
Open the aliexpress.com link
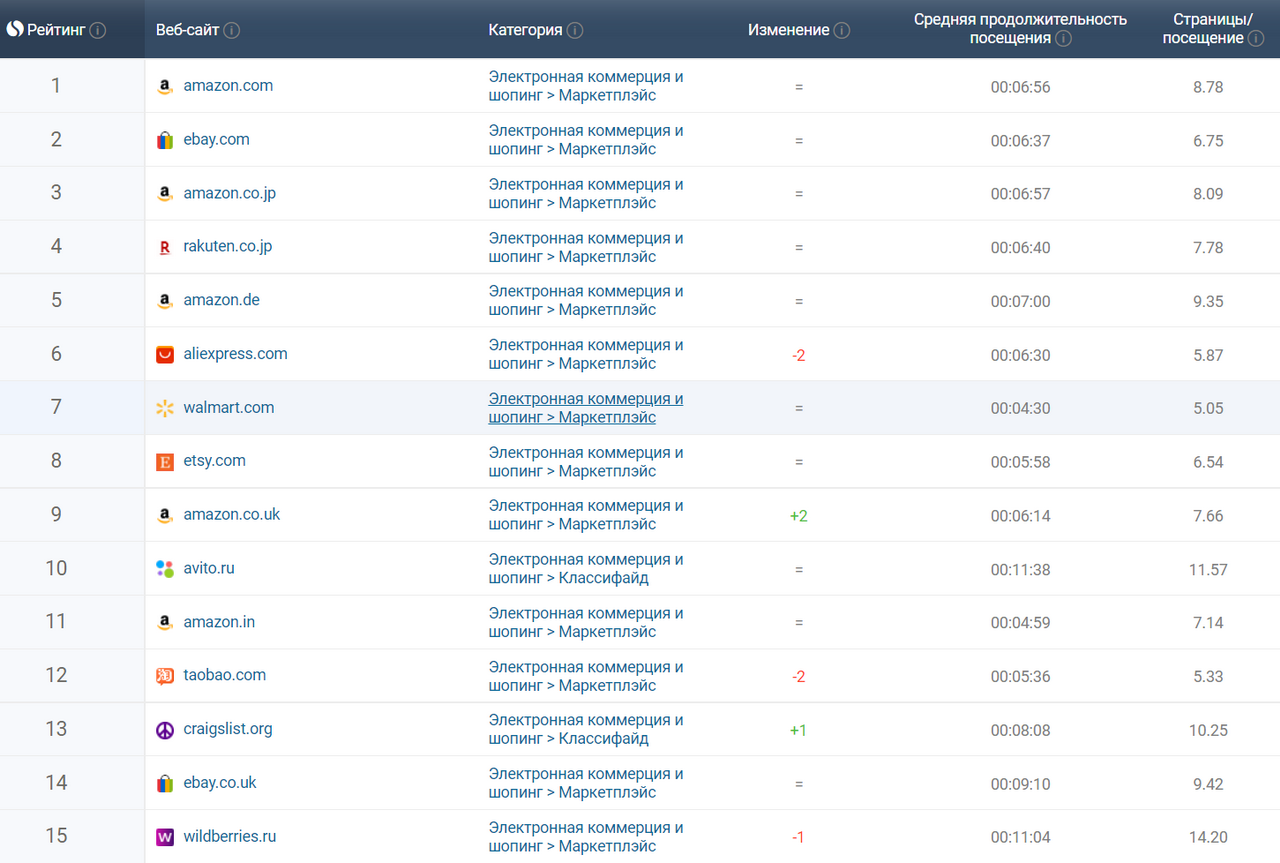click(x=235, y=354)
